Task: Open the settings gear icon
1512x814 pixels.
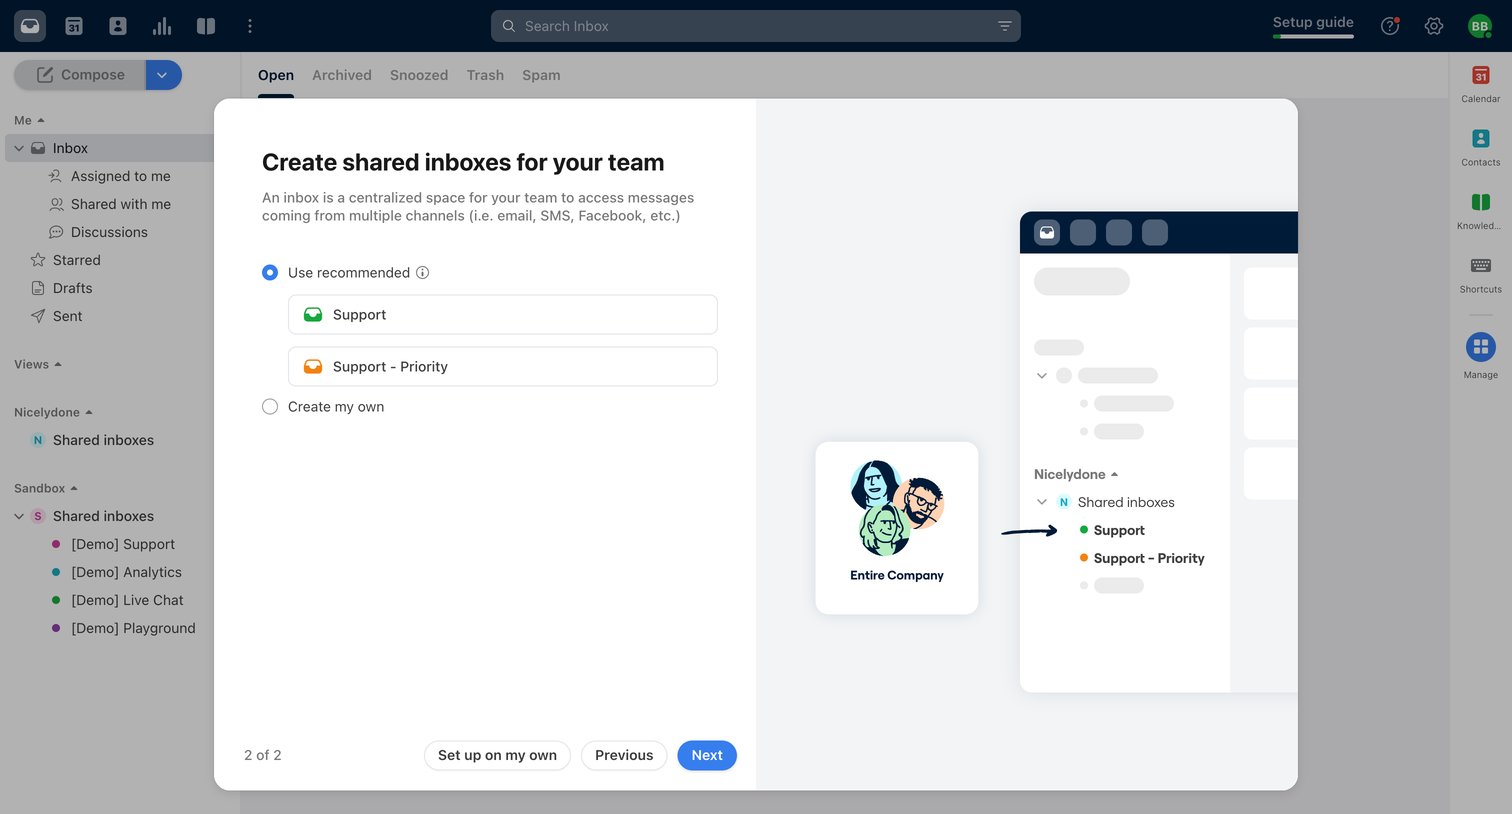Action: tap(1434, 26)
